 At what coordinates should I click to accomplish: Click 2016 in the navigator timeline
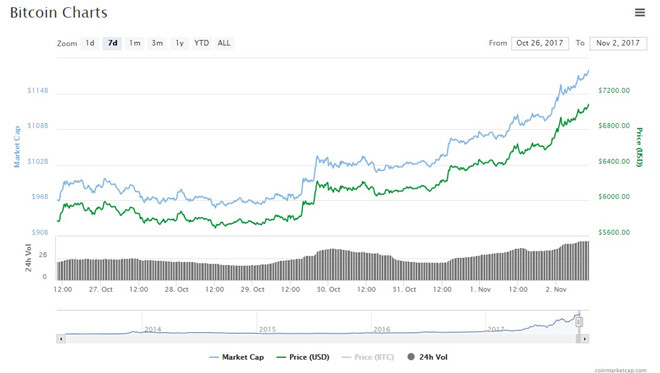382,329
